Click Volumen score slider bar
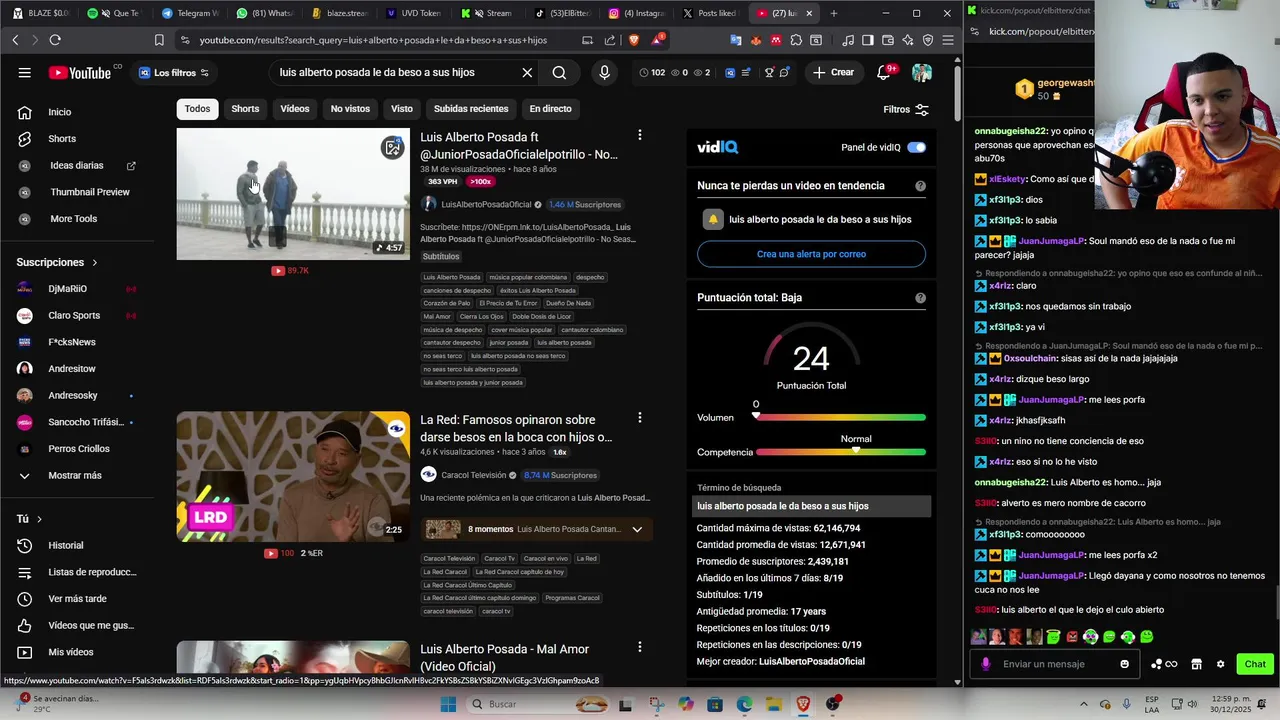Viewport: 1280px width, 720px height. point(841,417)
